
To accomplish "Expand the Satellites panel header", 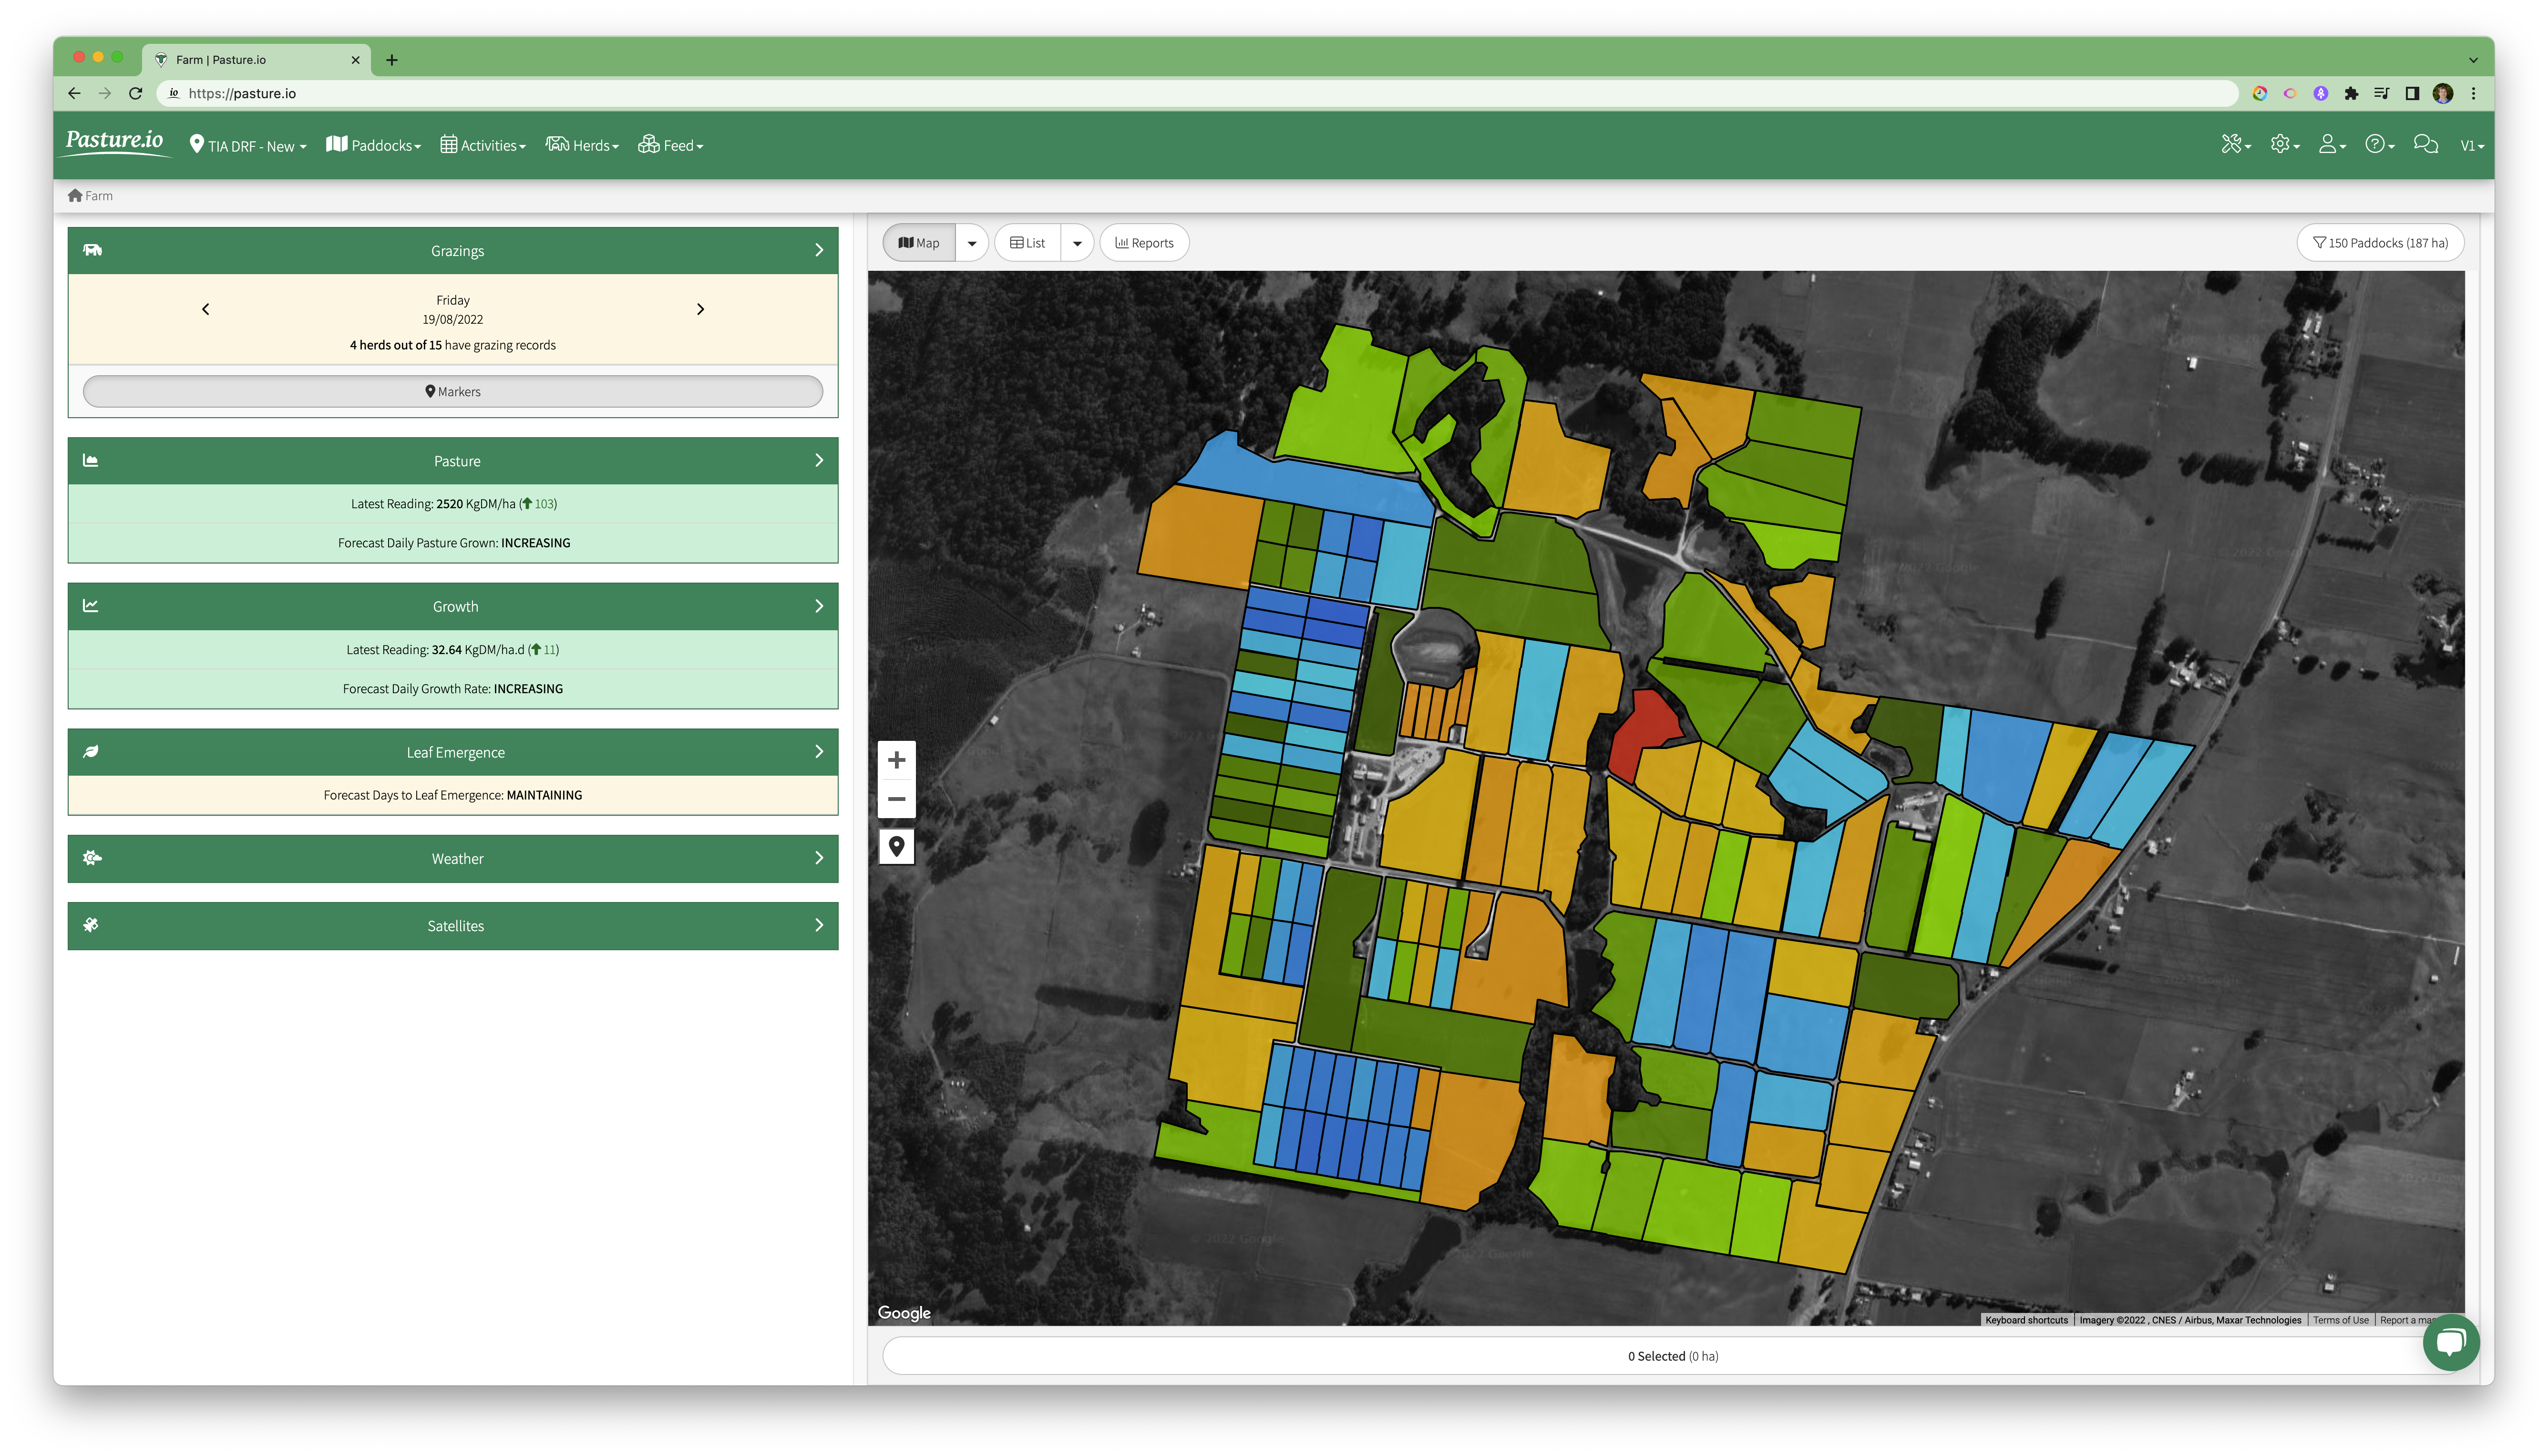I will tap(453, 926).
